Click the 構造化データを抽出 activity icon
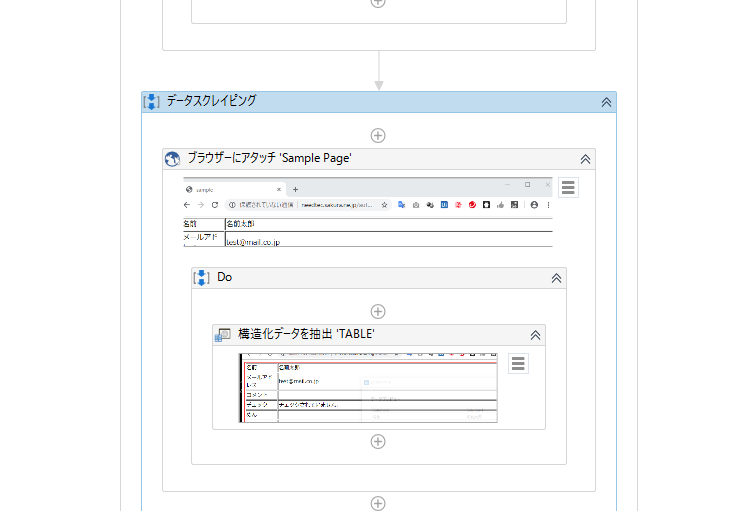 (223, 335)
